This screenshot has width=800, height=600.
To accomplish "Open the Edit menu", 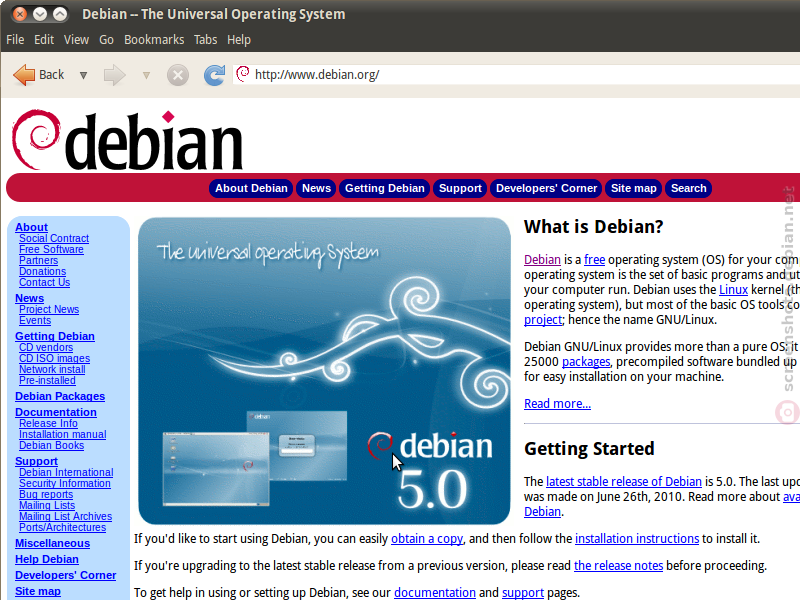I will coord(44,40).
